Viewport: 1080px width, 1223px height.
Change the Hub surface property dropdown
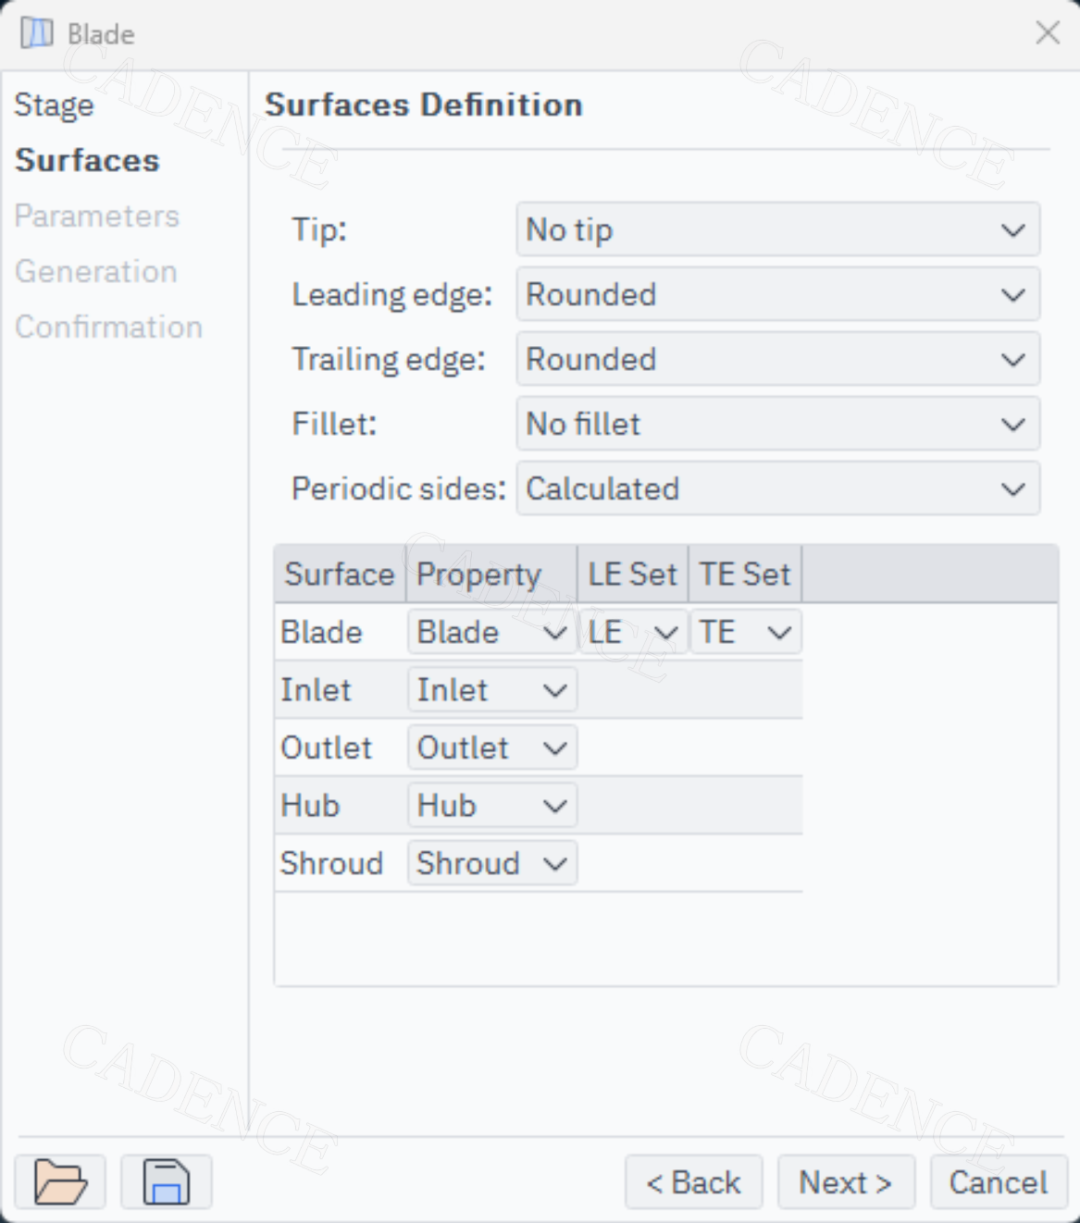pyautogui.click(x=492, y=806)
